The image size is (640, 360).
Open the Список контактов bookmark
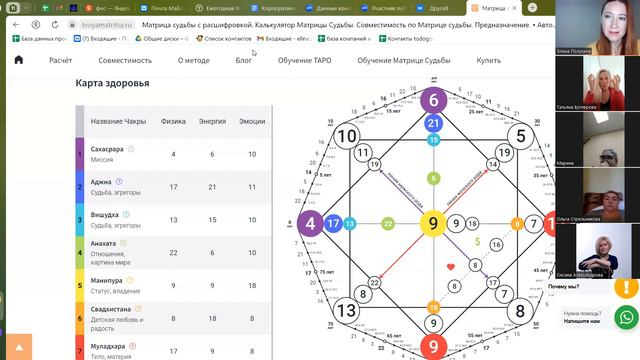(224, 38)
